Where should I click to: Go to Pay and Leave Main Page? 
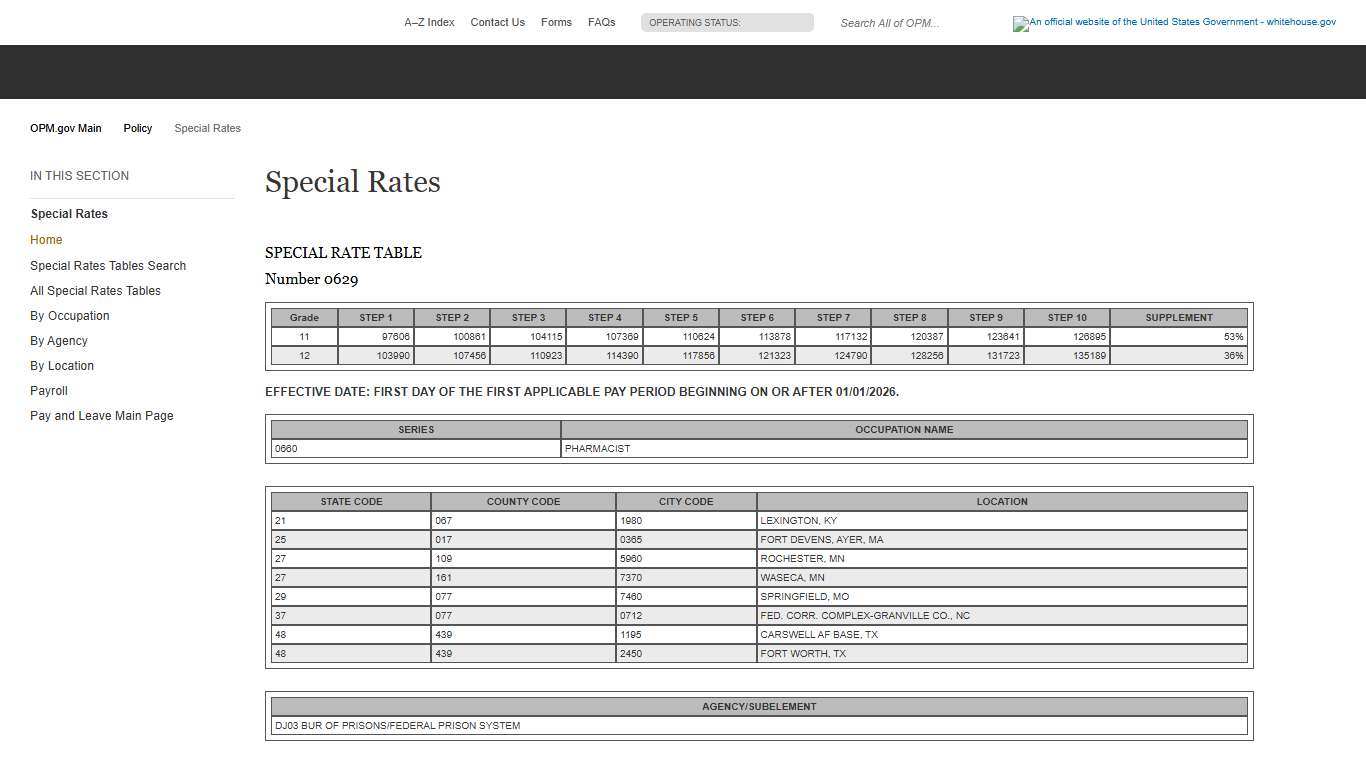[101, 415]
